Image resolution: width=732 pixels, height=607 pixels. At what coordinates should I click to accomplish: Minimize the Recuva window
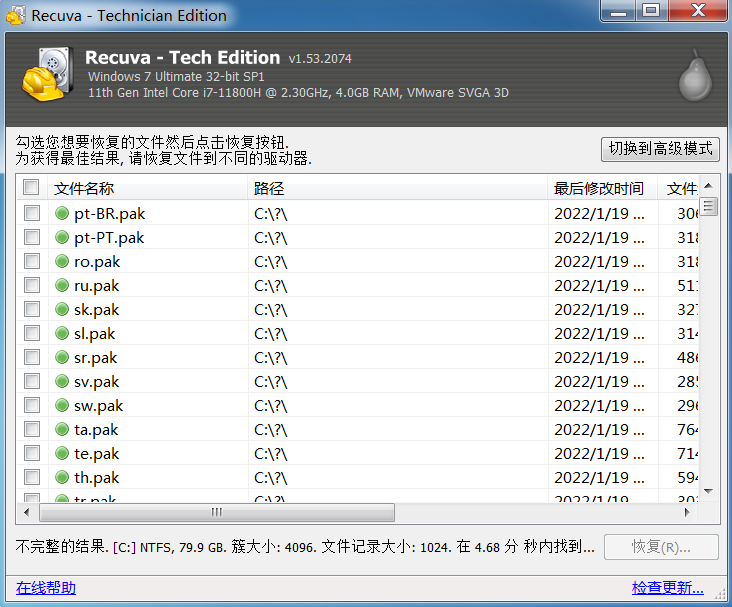tap(618, 11)
